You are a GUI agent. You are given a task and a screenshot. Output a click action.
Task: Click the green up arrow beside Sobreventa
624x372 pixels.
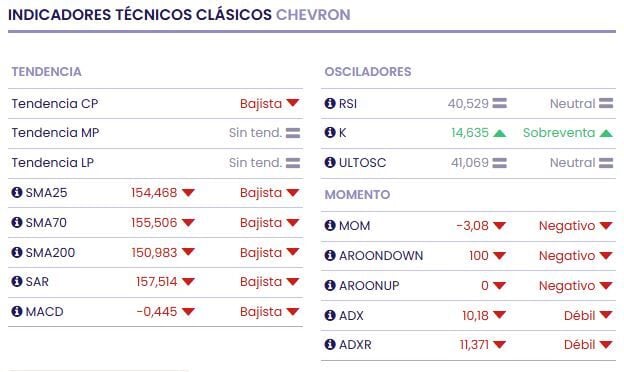coord(606,133)
